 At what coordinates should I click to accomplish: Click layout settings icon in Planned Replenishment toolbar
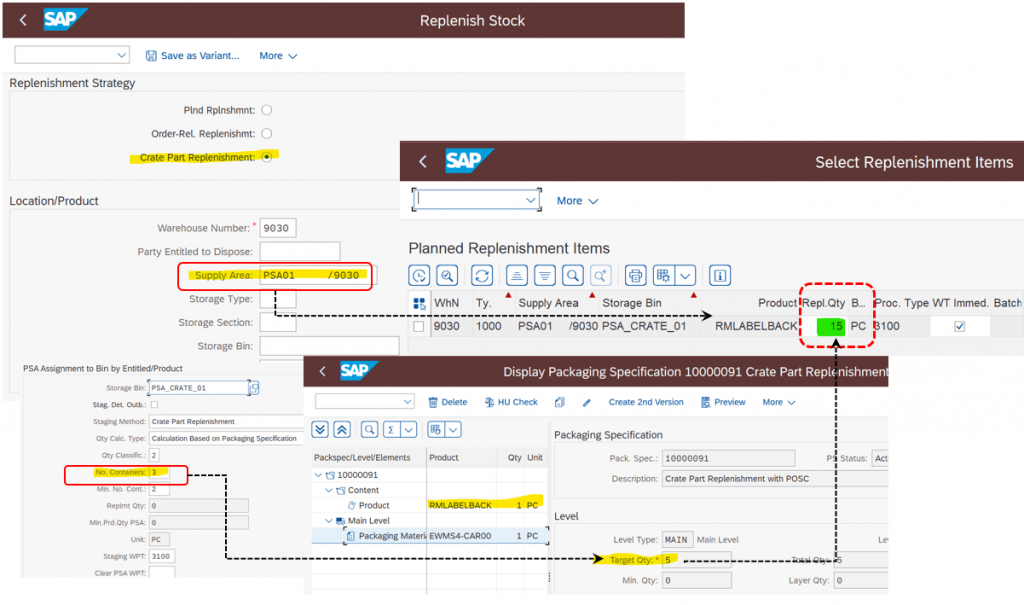coord(664,276)
